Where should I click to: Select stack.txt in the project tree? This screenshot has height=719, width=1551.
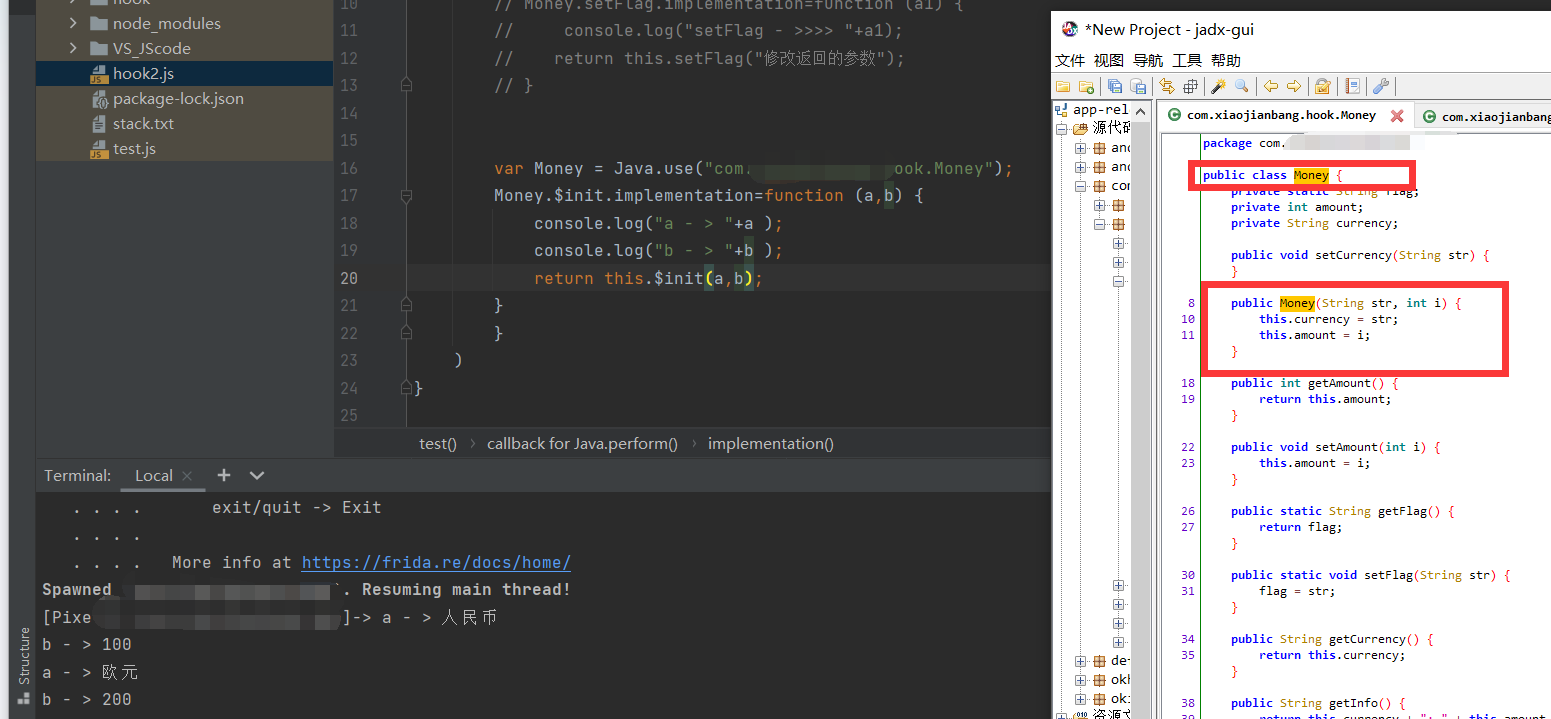tap(184, 123)
